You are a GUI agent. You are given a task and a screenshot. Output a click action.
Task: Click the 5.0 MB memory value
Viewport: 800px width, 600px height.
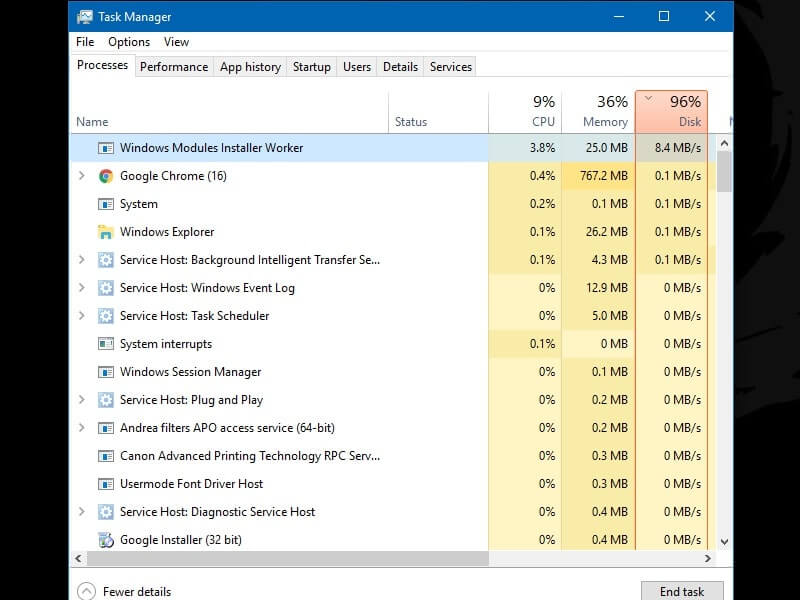[x=610, y=316]
